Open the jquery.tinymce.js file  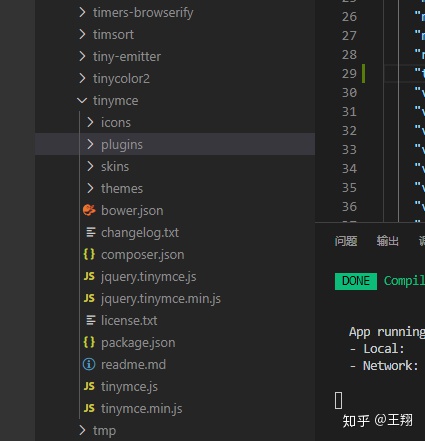click(149, 276)
